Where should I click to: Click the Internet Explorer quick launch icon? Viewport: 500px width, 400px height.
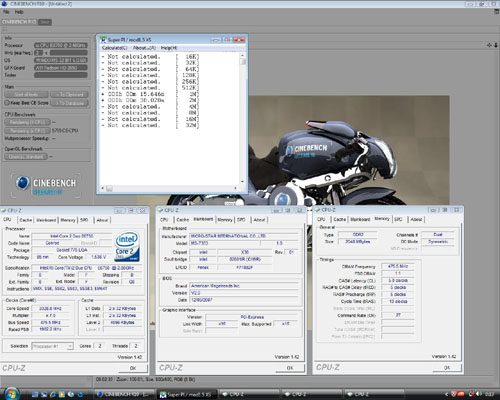click(x=53, y=394)
